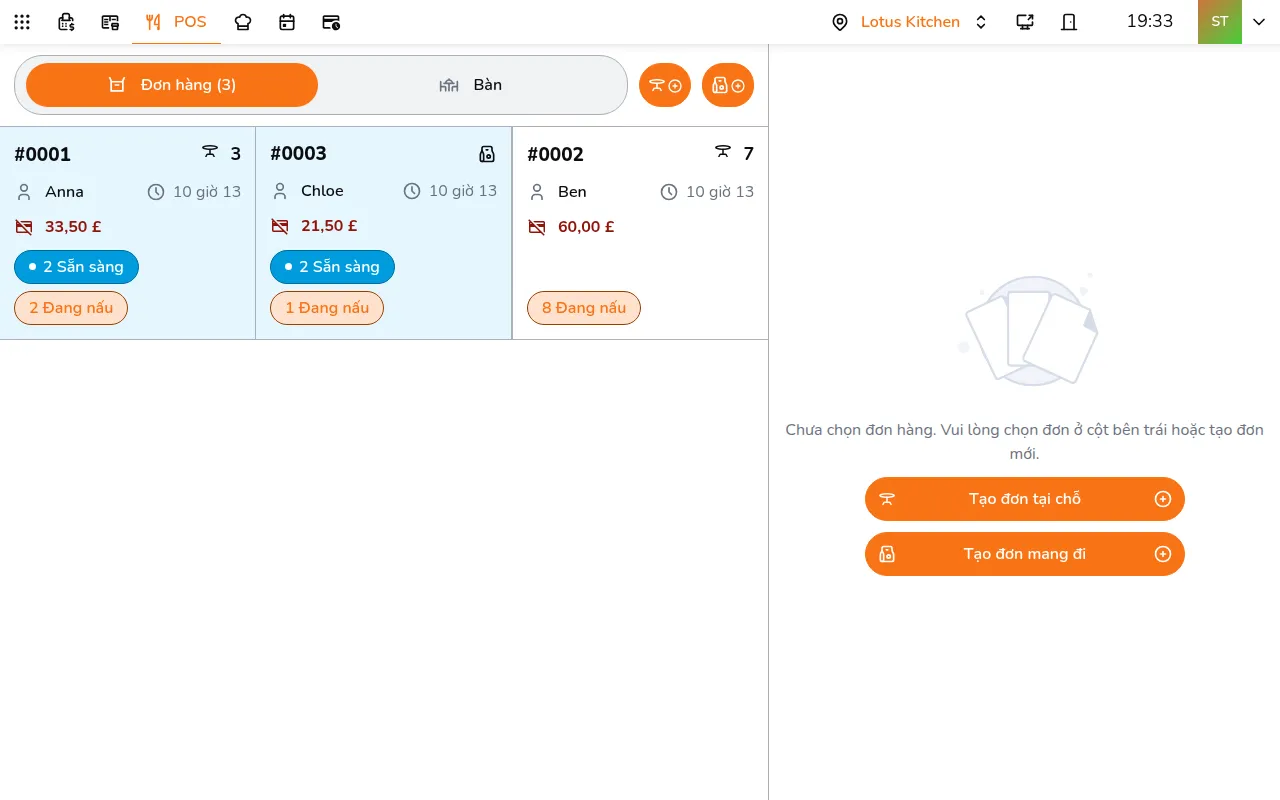Open the receipt orders list icon
The height and width of the screenshot is (800, 1280).
pos(110,22)
